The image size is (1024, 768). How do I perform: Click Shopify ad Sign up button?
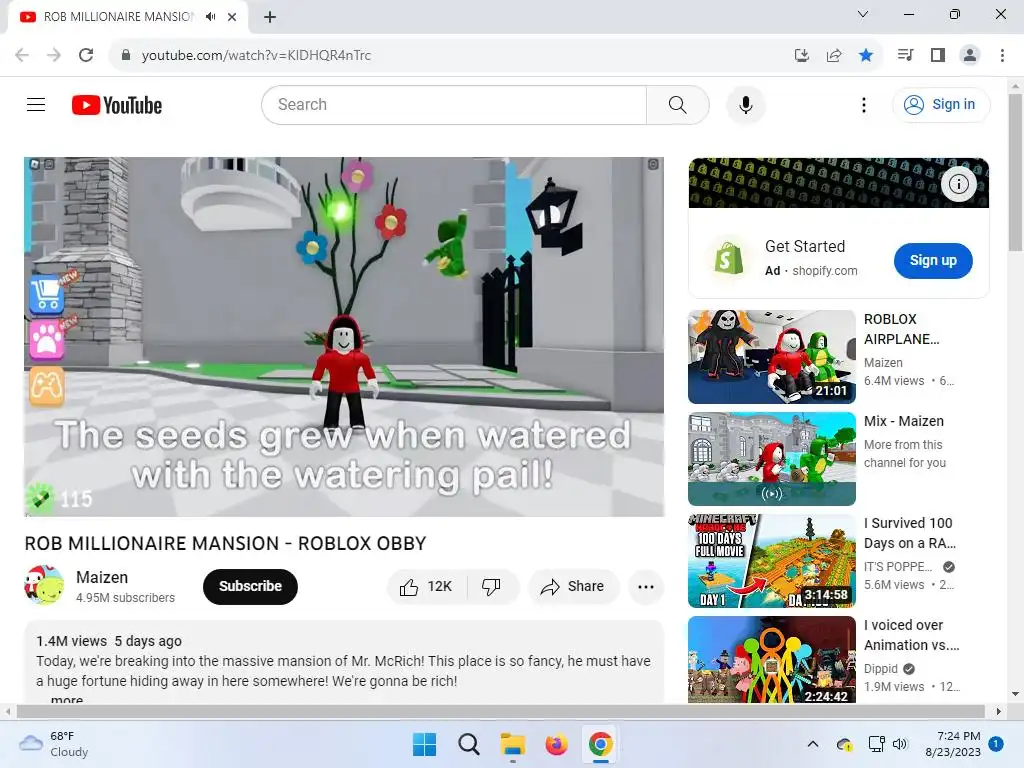click(933, 261)
